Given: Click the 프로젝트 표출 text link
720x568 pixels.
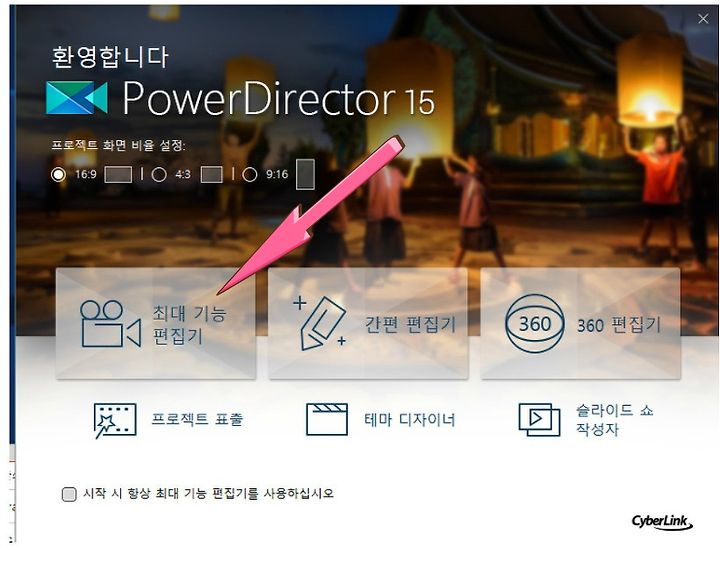Looking at the screenshot, I should tap(197, 419).
